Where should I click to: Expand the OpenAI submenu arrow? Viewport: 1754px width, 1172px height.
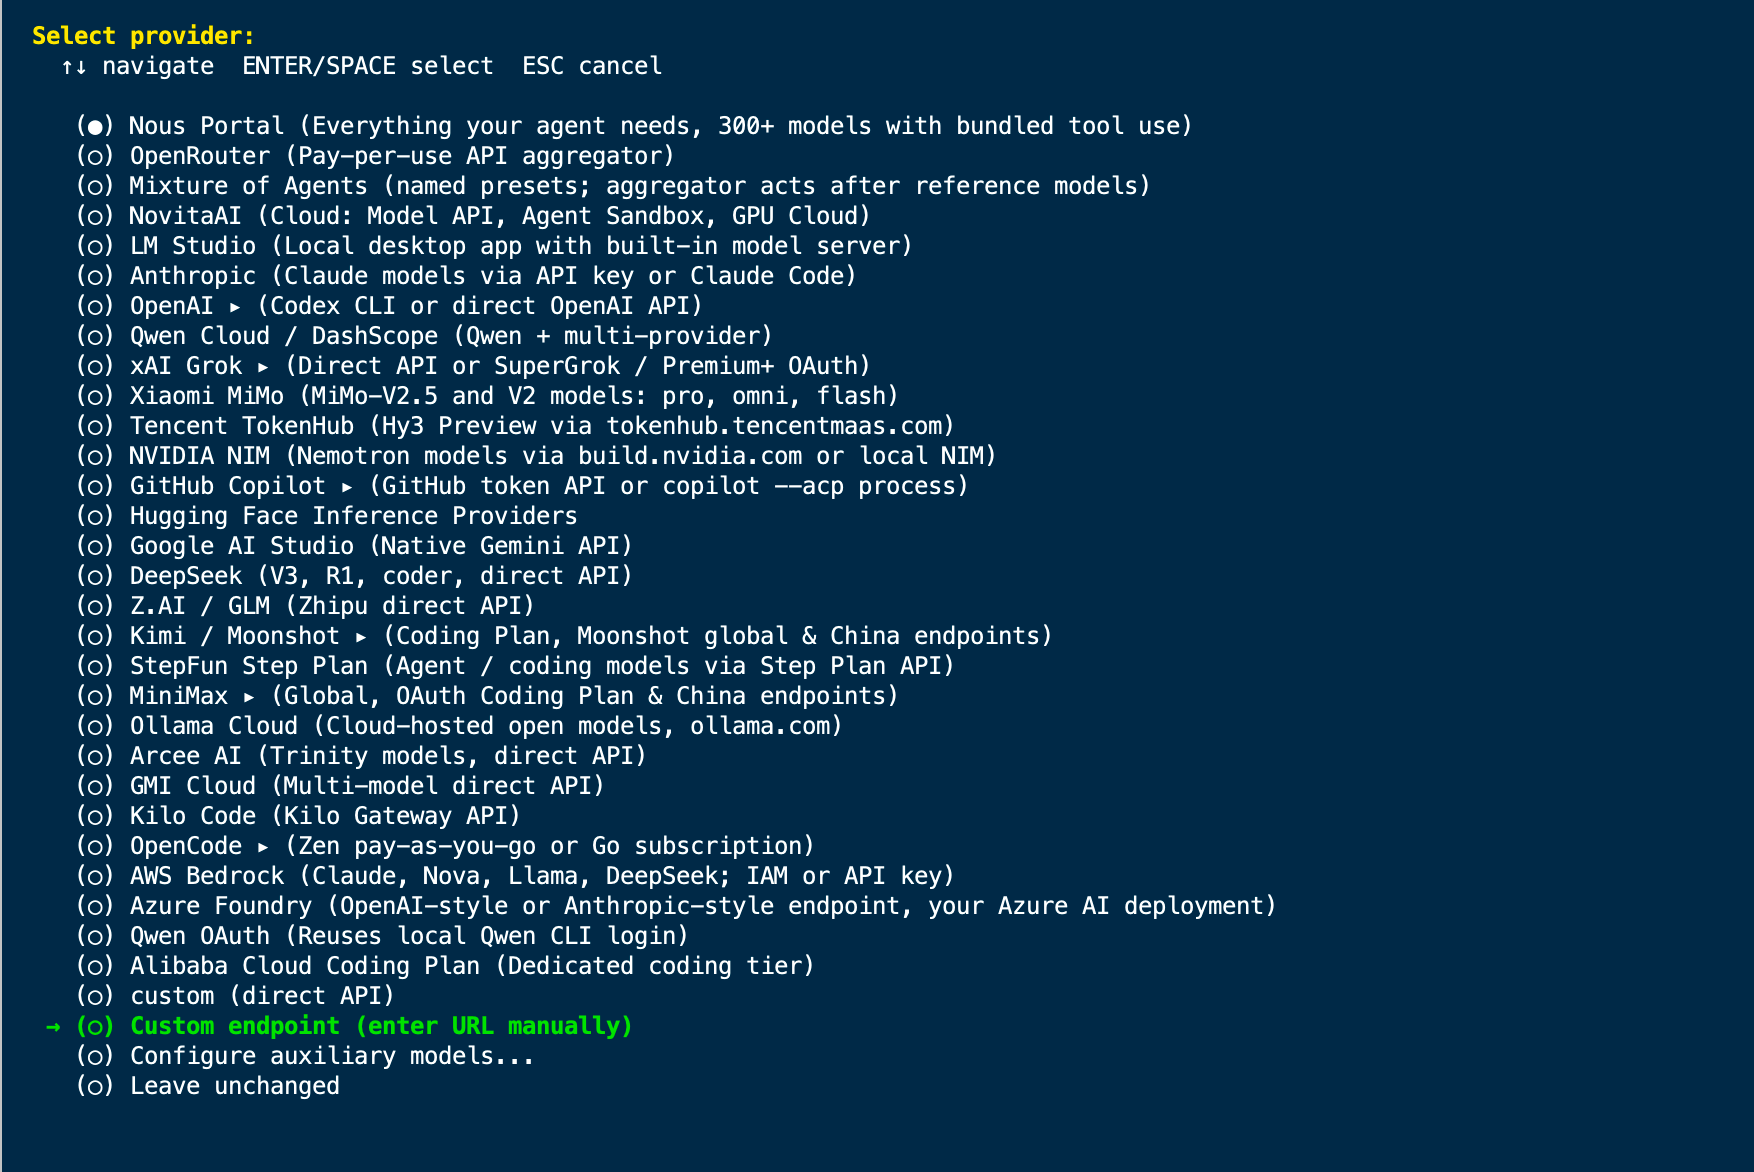pyautogui.click(x=235, y=307)
